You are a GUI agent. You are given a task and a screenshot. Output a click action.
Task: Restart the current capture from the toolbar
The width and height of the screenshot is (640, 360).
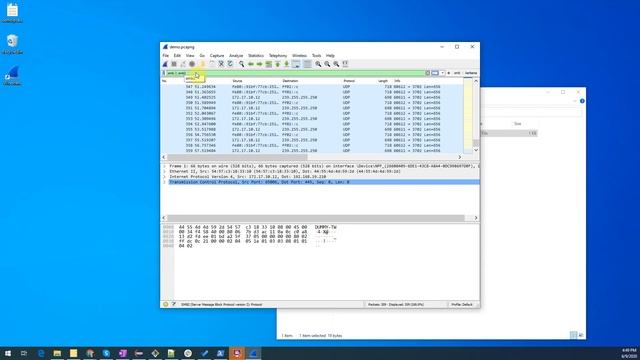[183, 64]
